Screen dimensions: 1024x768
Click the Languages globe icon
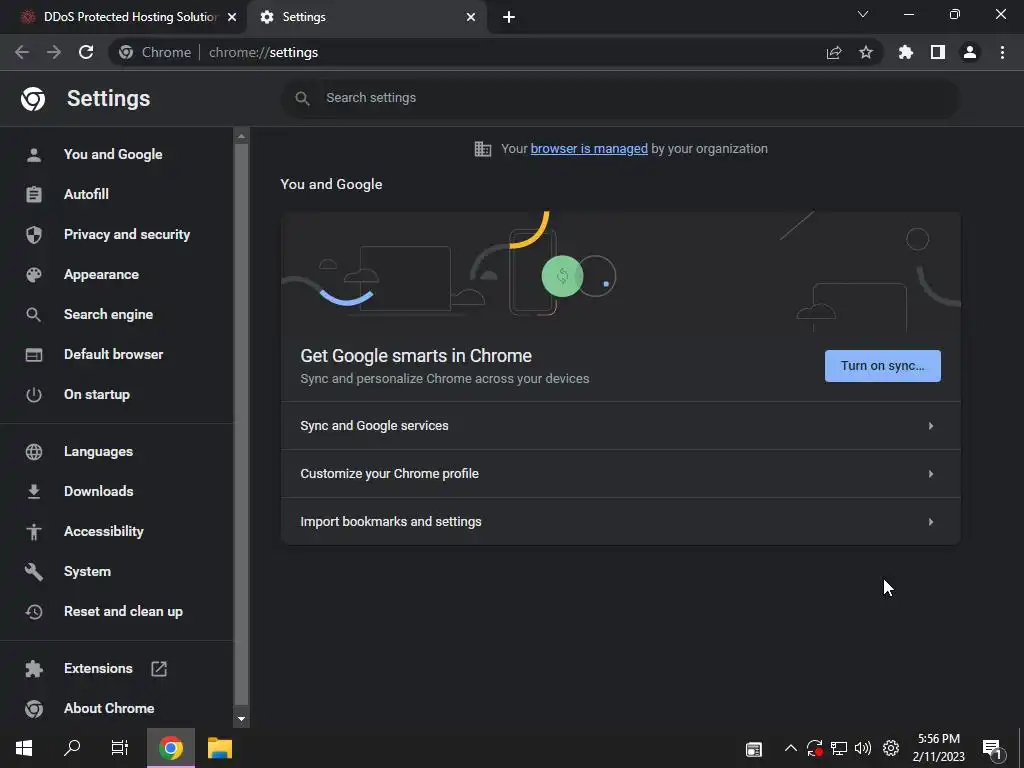[34, 452]
